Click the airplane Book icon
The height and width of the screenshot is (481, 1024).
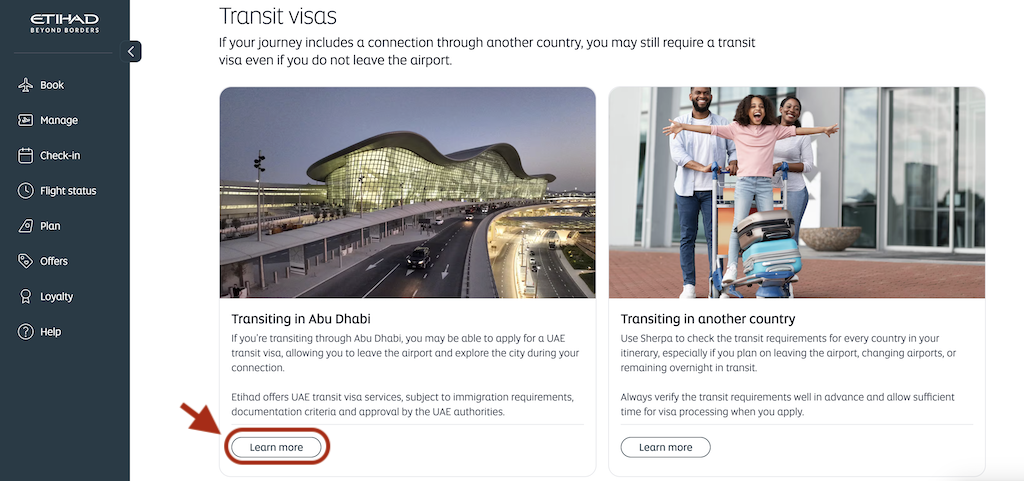(x=26, y=86)
